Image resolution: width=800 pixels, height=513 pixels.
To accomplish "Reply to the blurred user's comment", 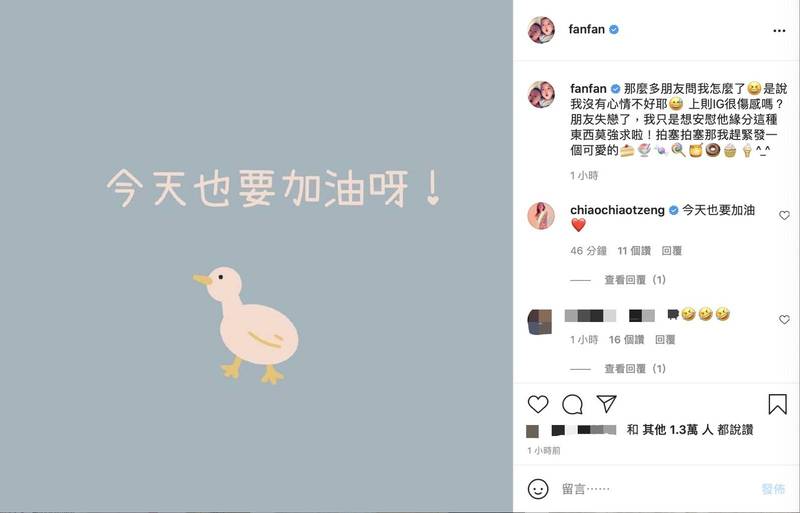I will tap(665, 339).
